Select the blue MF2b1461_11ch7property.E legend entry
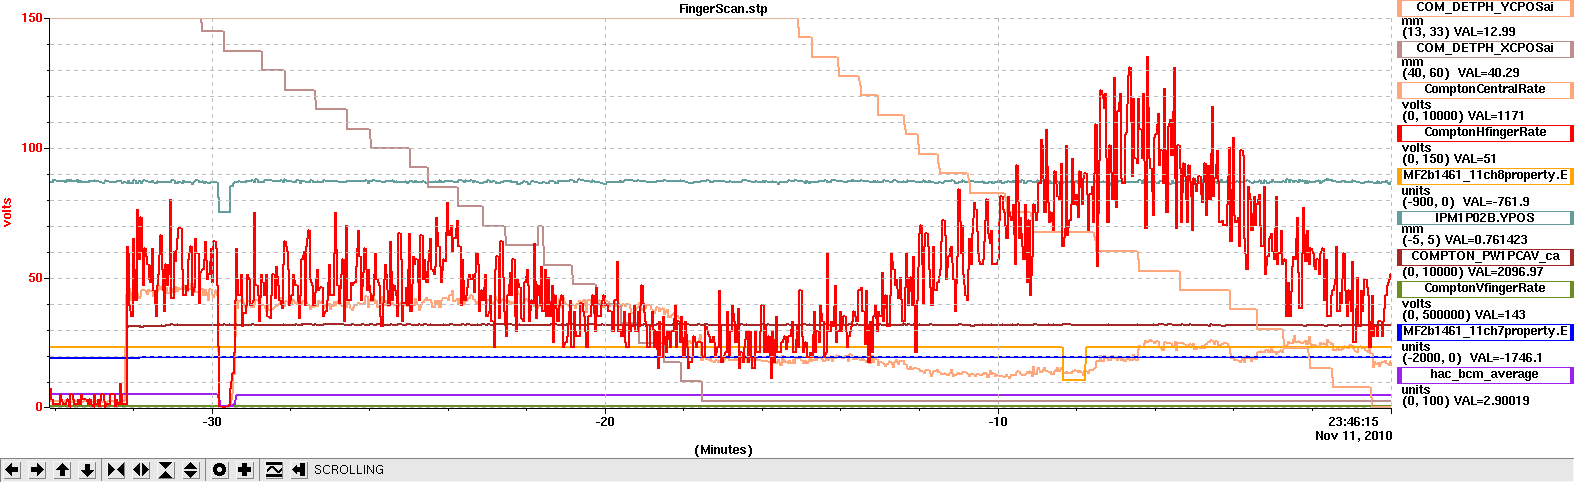The image size is (1574, 482). 1485,331
